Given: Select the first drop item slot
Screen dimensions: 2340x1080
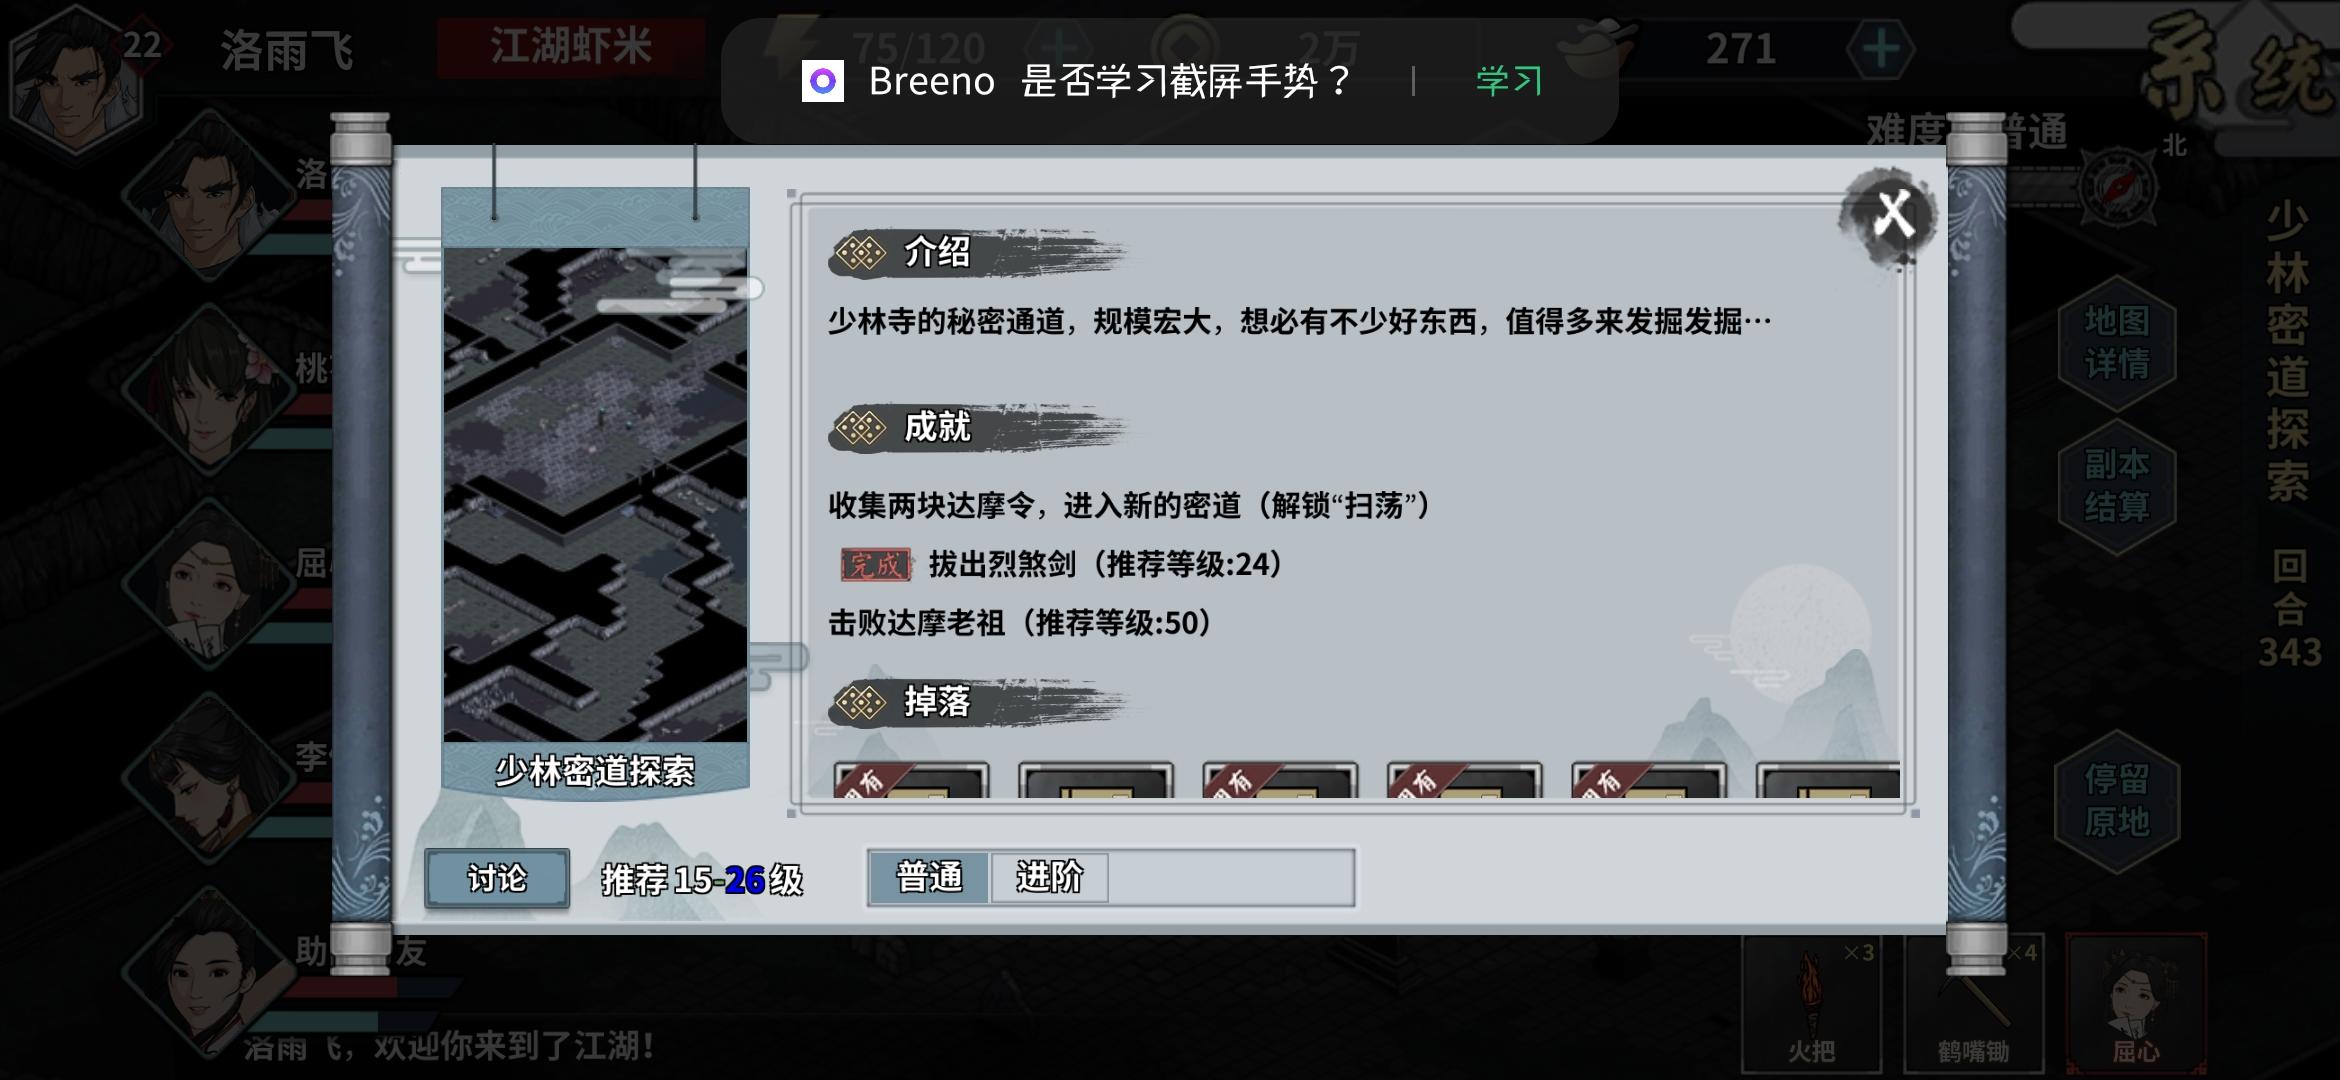Looking at the screenshot, I should pyautogui.click(x=911, y=780).
